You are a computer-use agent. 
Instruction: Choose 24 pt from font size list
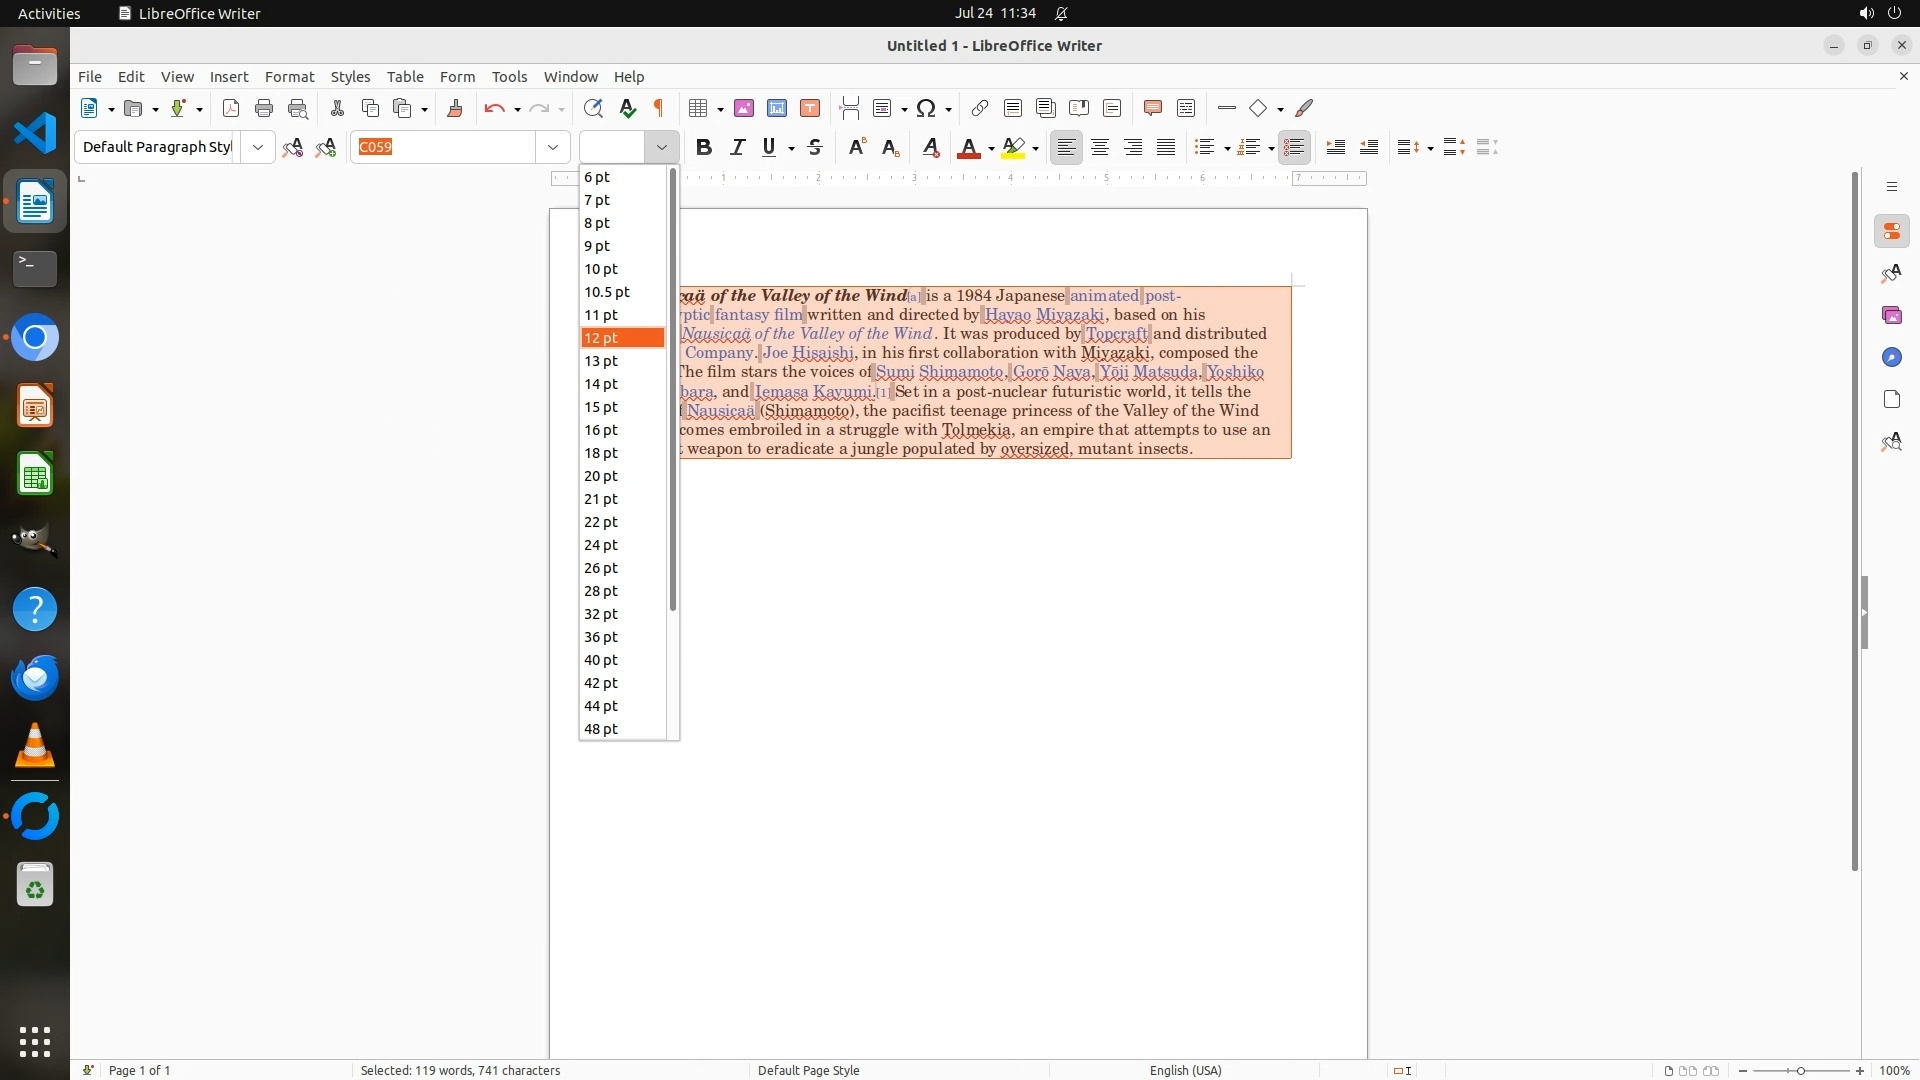601,545
